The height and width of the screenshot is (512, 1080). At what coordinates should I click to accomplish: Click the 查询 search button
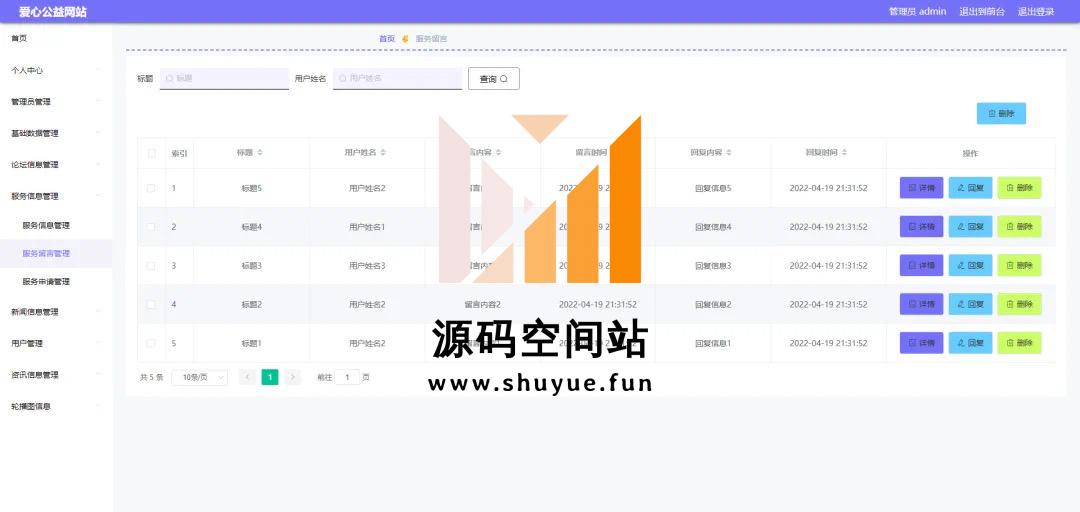(x=493, y=79)
